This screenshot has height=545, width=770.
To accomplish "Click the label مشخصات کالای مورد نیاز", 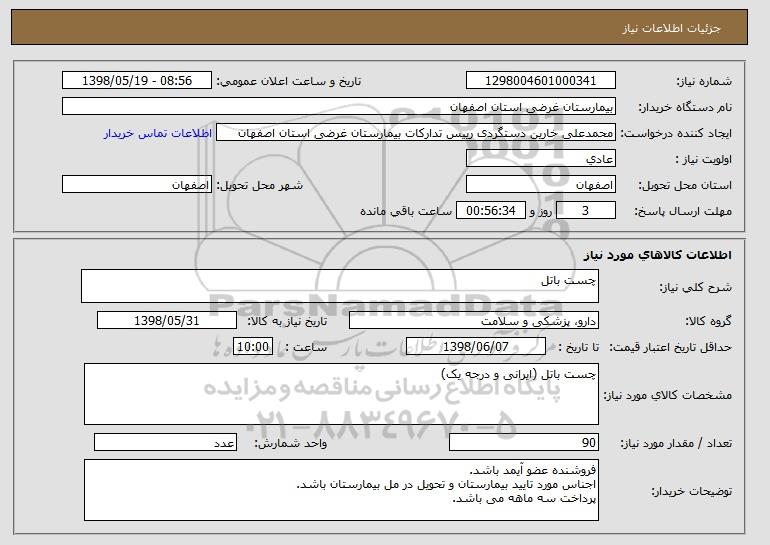I will coord(668,395).
